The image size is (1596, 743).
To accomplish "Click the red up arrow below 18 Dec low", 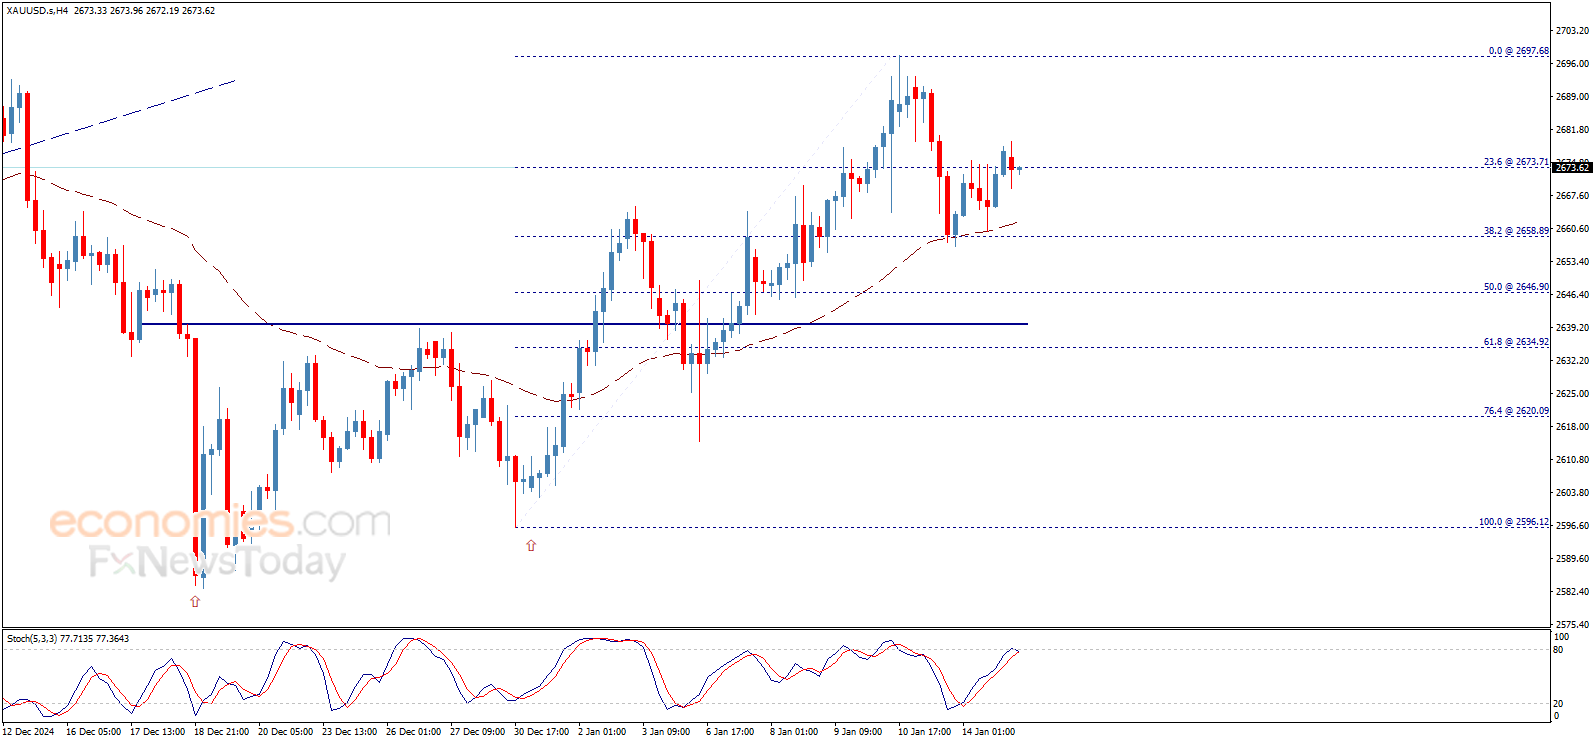I will tap(195, 601).
